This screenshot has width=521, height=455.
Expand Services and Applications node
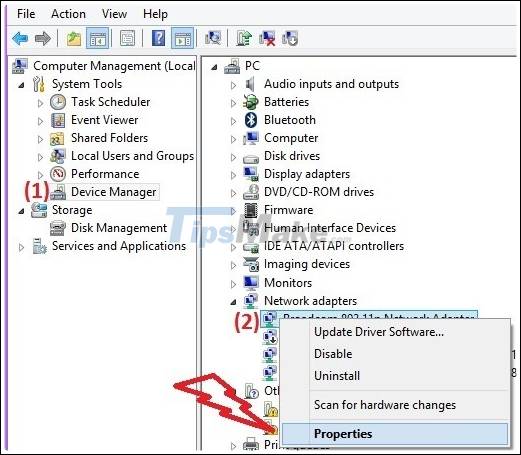coord(21,247)
